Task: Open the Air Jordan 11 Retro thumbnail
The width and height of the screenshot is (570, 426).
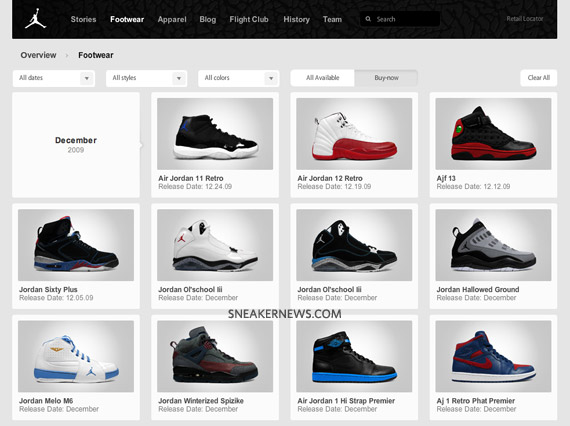Action: point(215,134)
